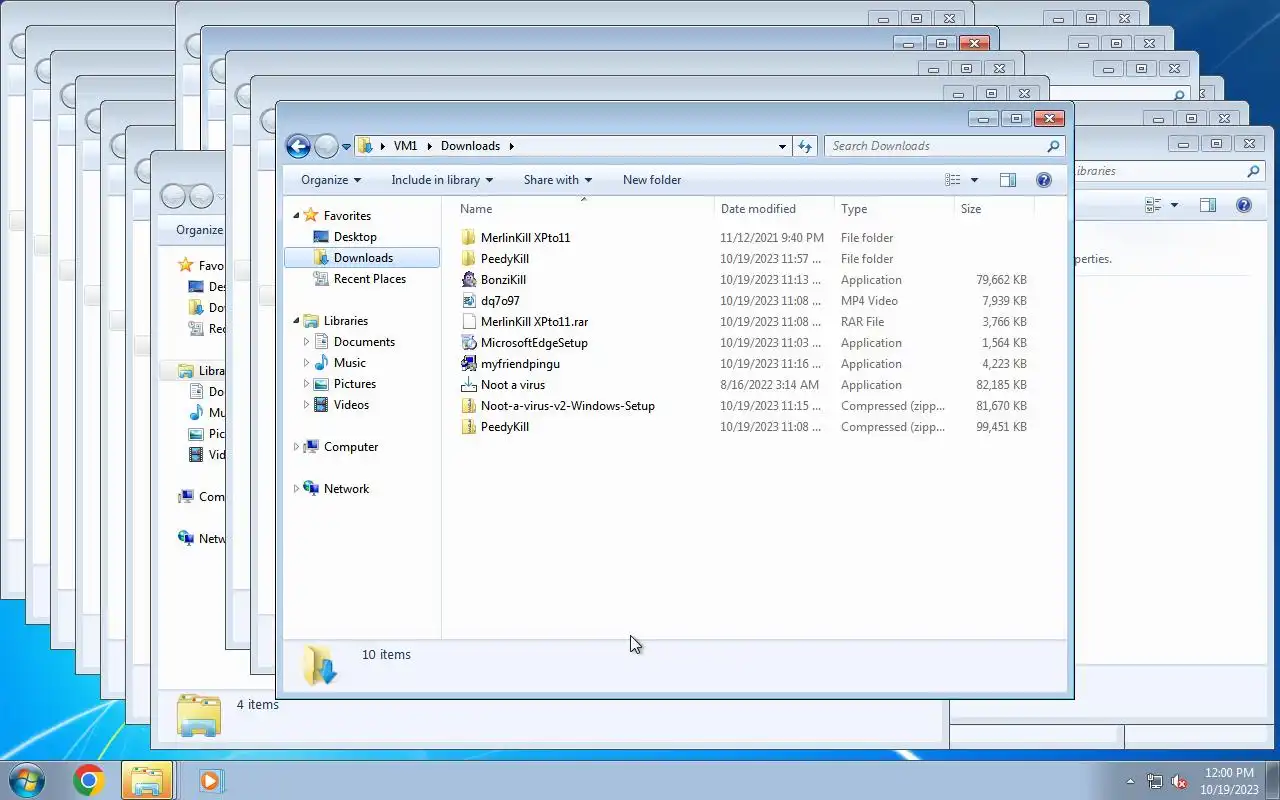
Task: Open the Windows Start button
Action: 27,780
